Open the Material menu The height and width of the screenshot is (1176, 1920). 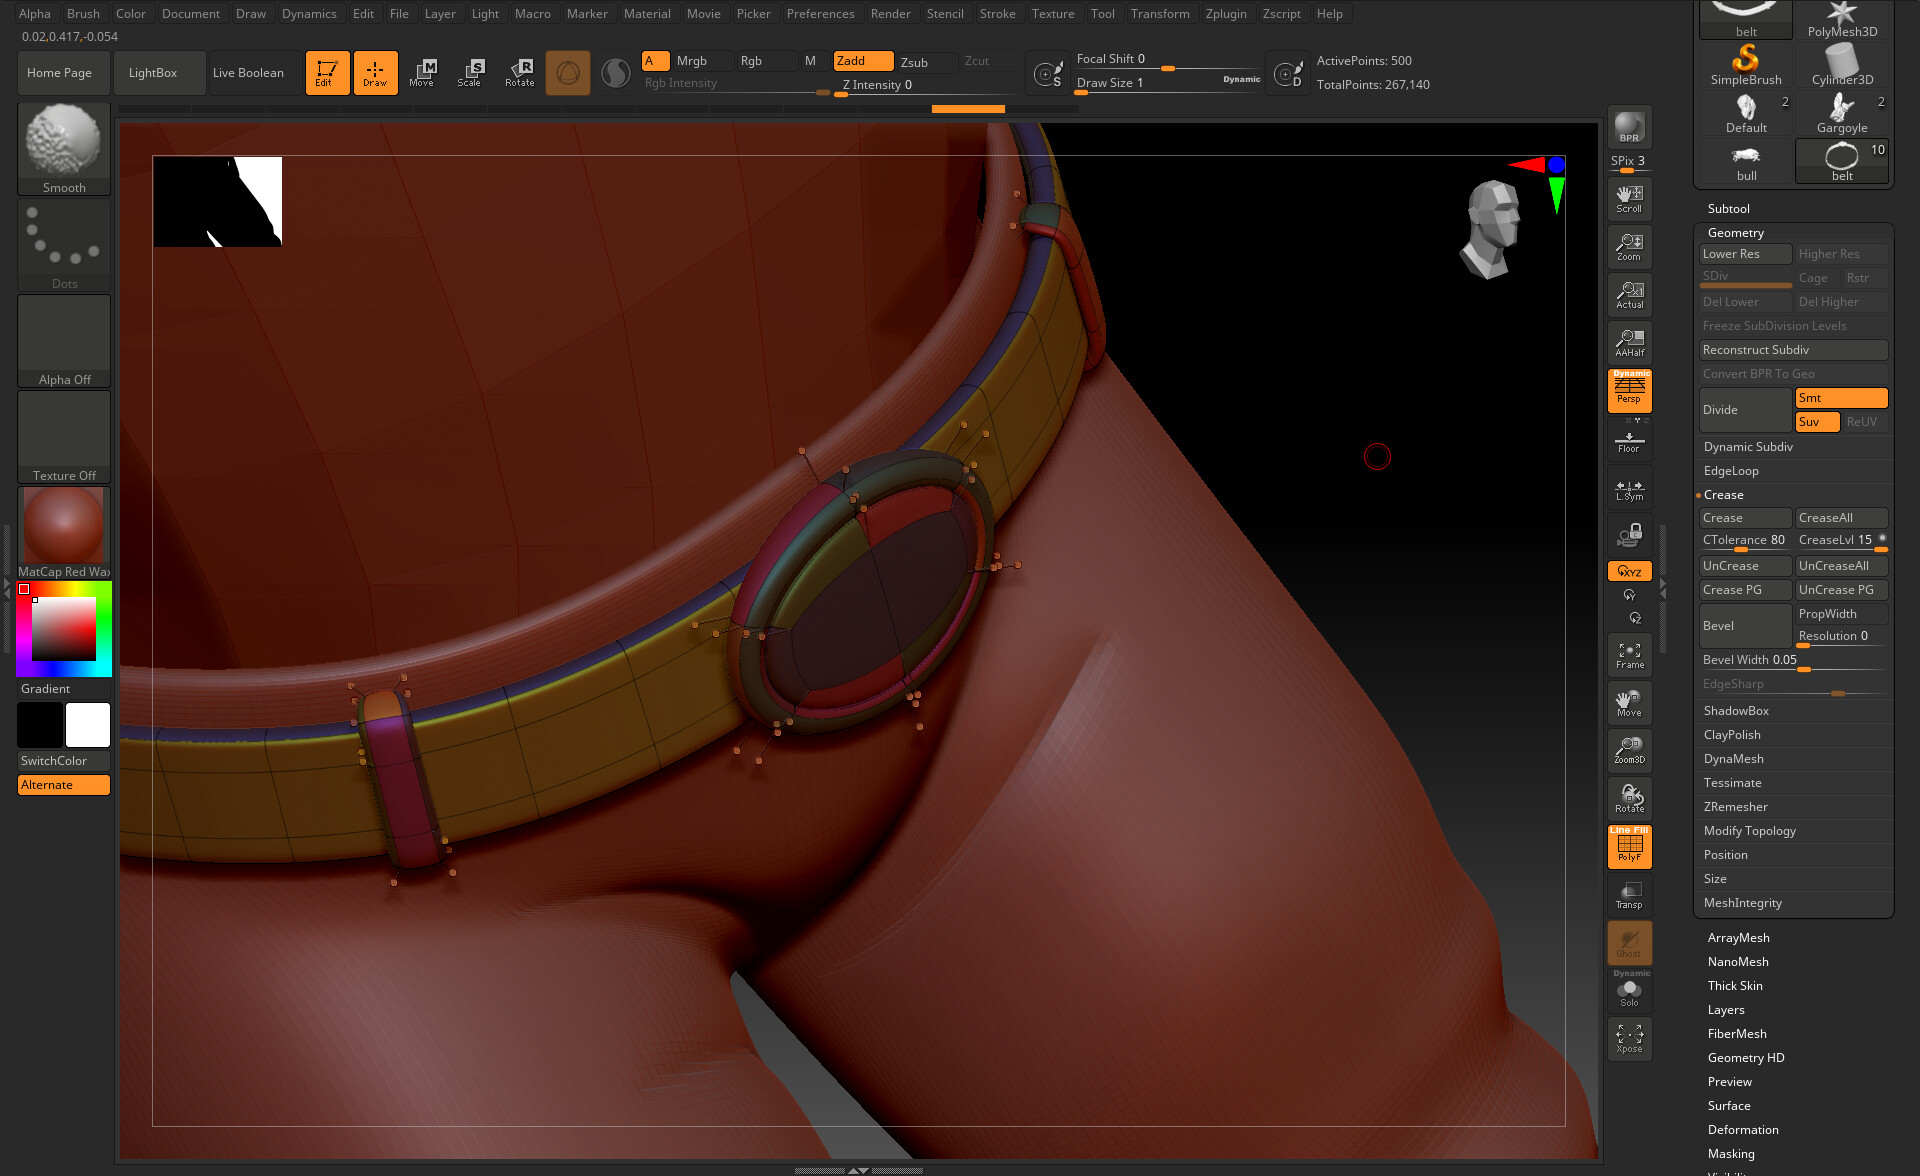click(x=647, y=14)
